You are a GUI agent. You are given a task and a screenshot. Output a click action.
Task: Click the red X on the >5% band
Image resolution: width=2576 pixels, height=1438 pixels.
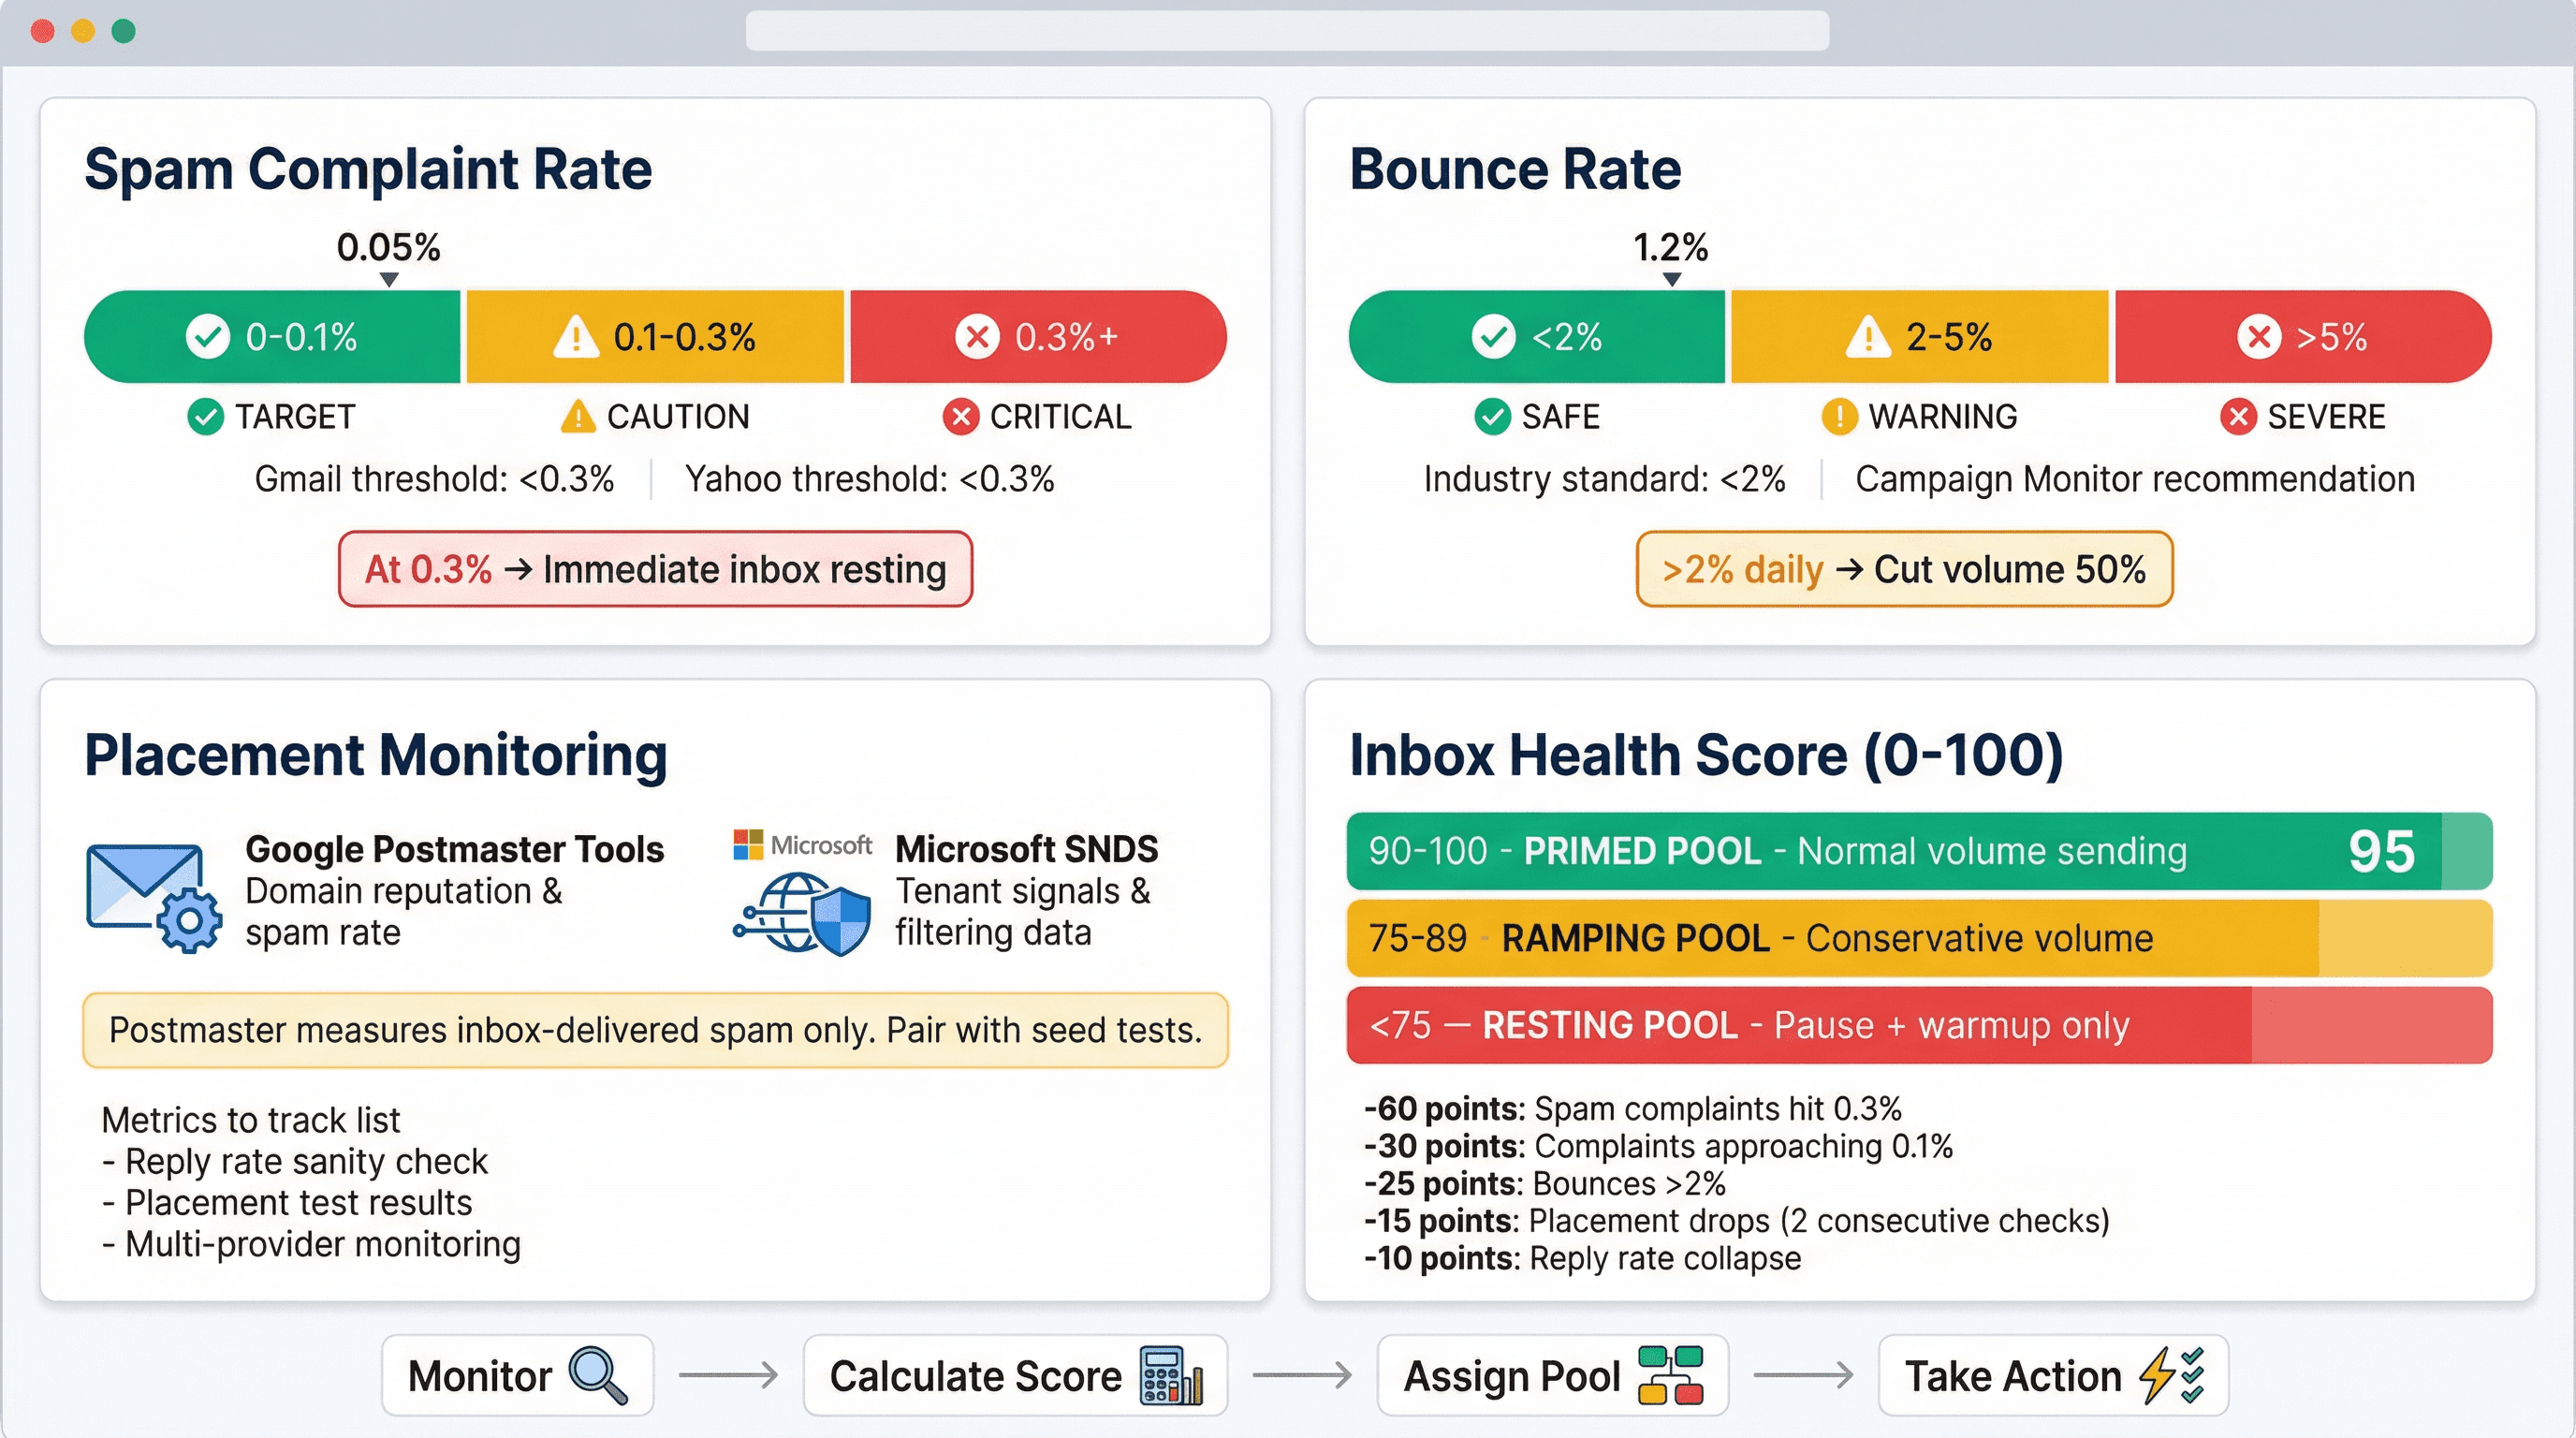click(x=2258, y=337)
